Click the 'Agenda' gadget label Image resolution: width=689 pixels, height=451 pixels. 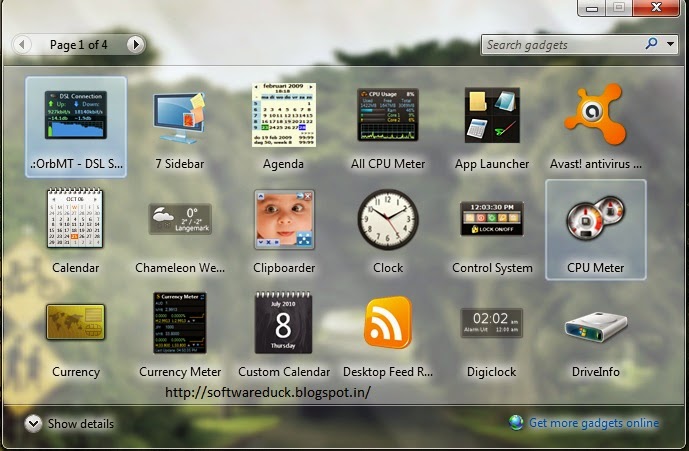point(283,164)
